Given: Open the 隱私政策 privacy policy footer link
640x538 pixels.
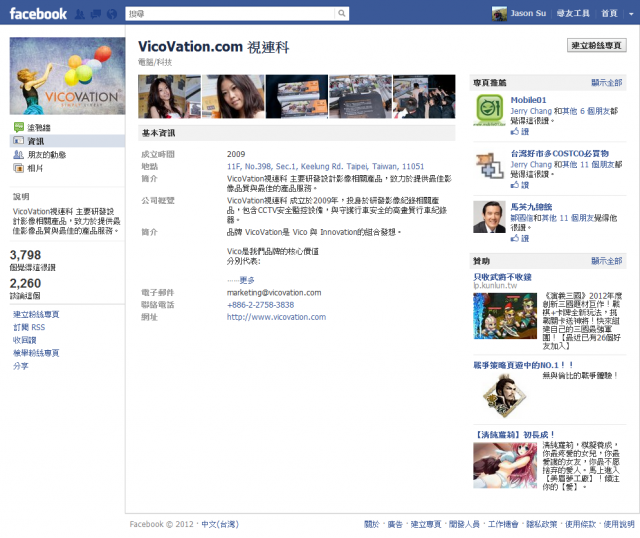Looking at the screenshot, I should pyautogui.click(x=541, y=524).
